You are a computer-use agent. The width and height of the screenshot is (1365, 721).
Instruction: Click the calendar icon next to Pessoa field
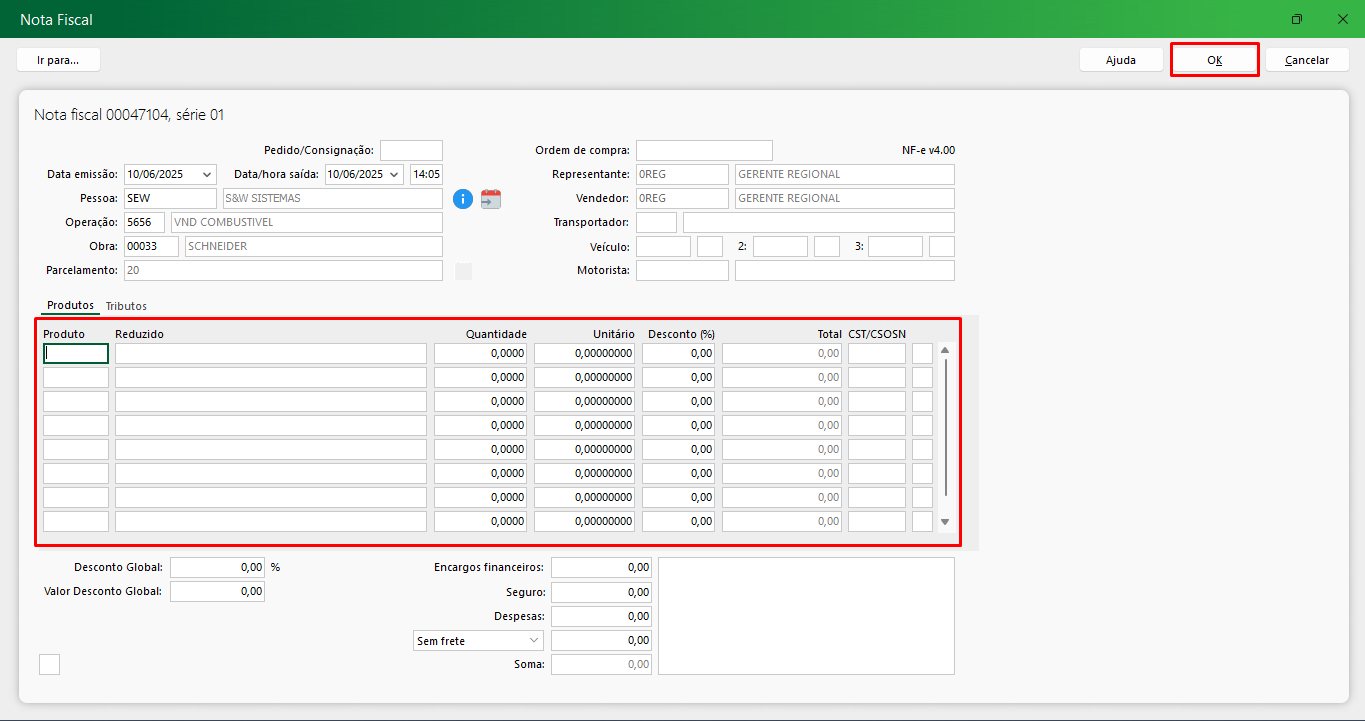(490, 199)
